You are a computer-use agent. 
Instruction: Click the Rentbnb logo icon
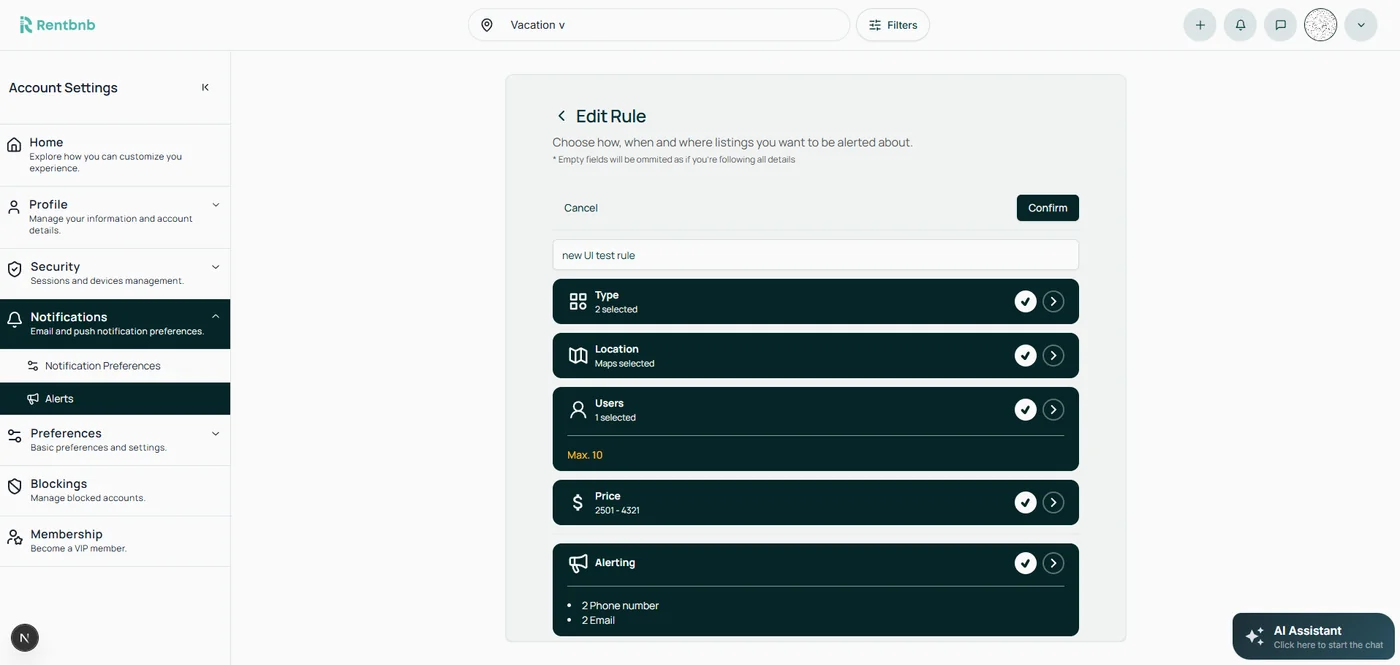26,25
